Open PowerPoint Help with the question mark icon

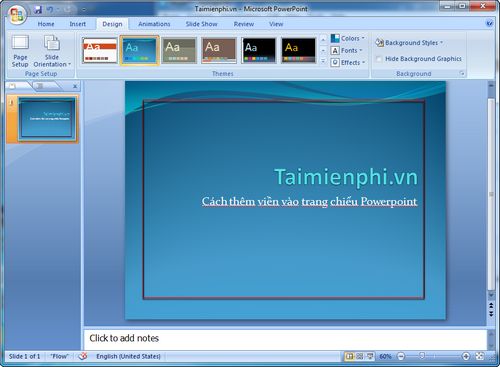pyautogui.click(x=489, y=24)
